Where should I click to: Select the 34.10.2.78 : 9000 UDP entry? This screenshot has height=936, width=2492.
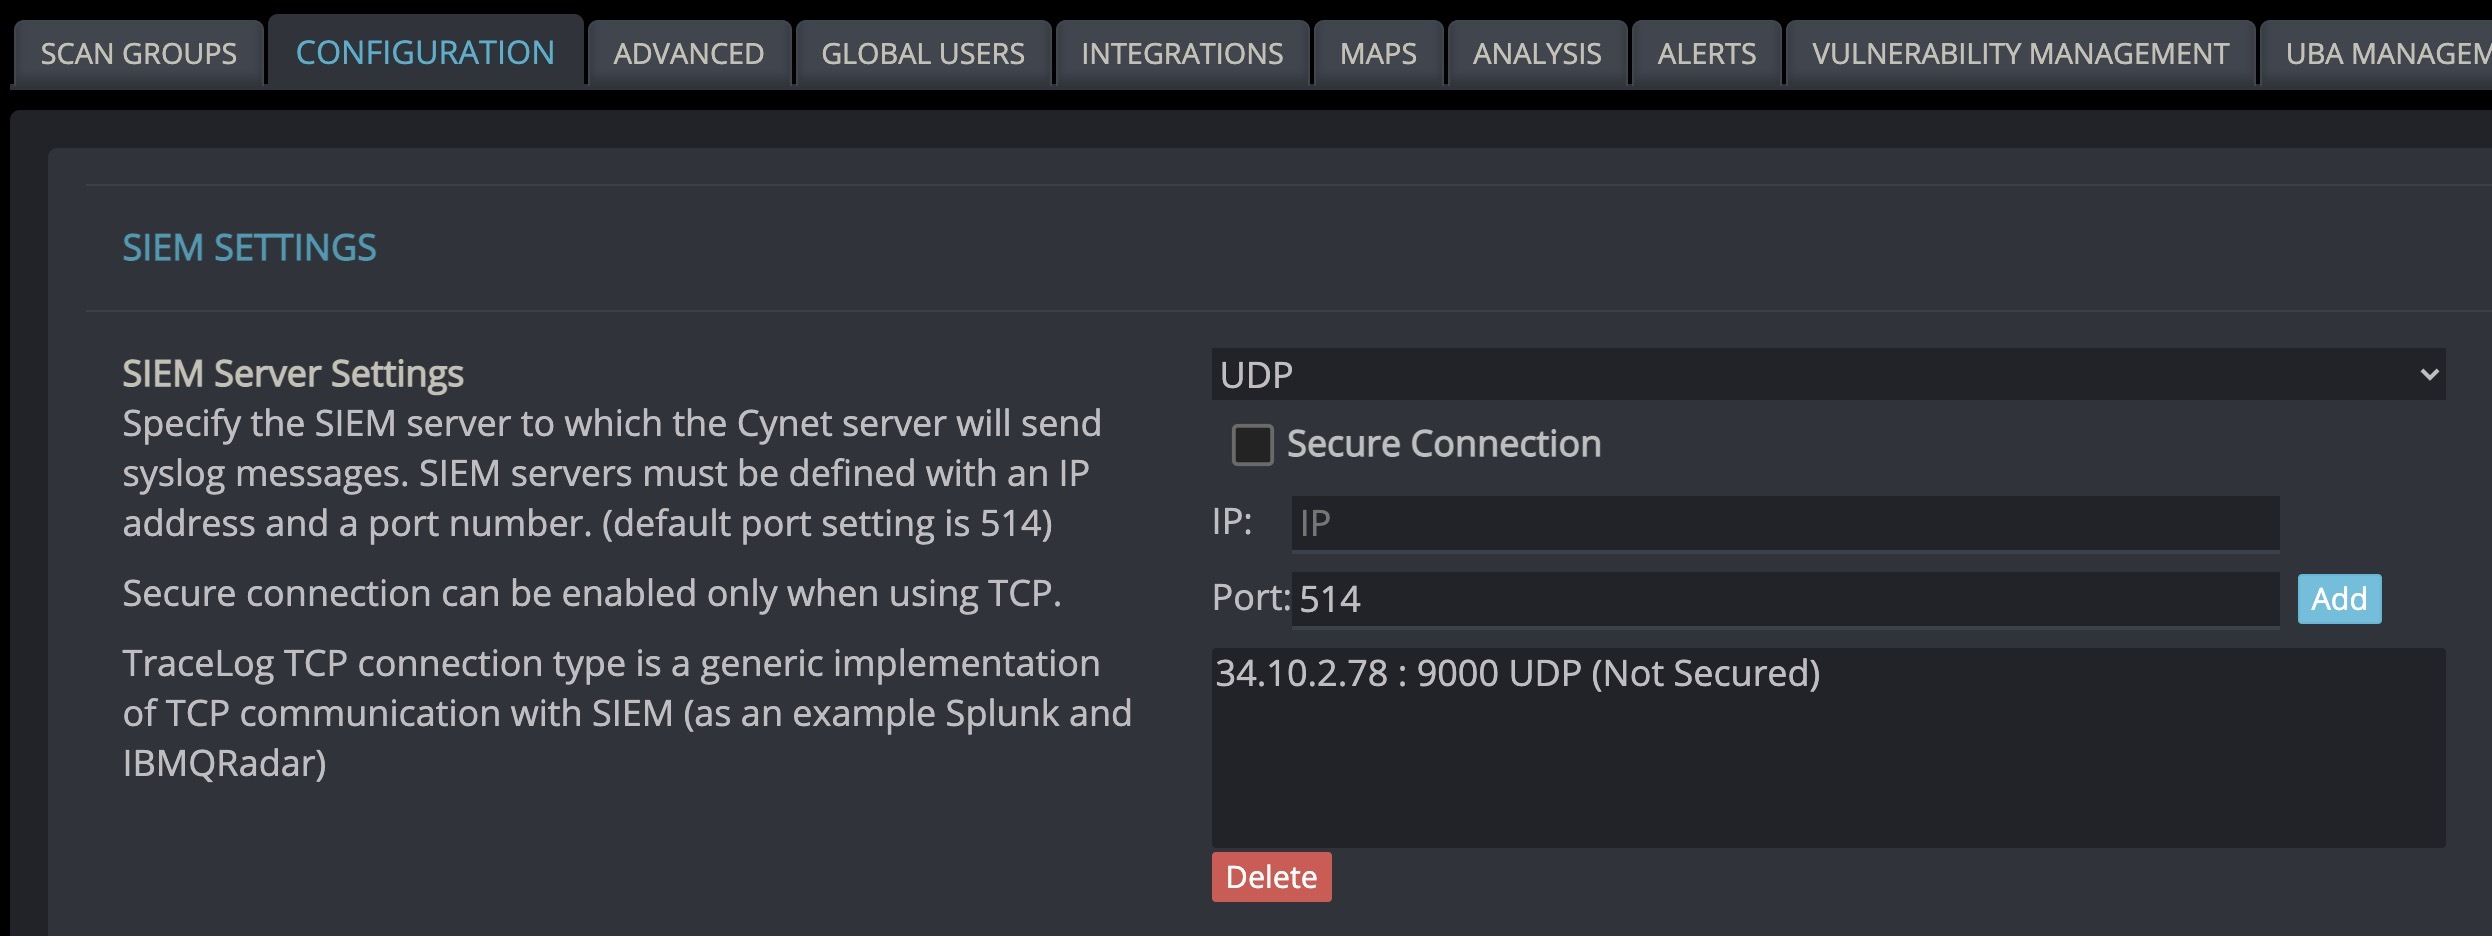[1517, 673]
